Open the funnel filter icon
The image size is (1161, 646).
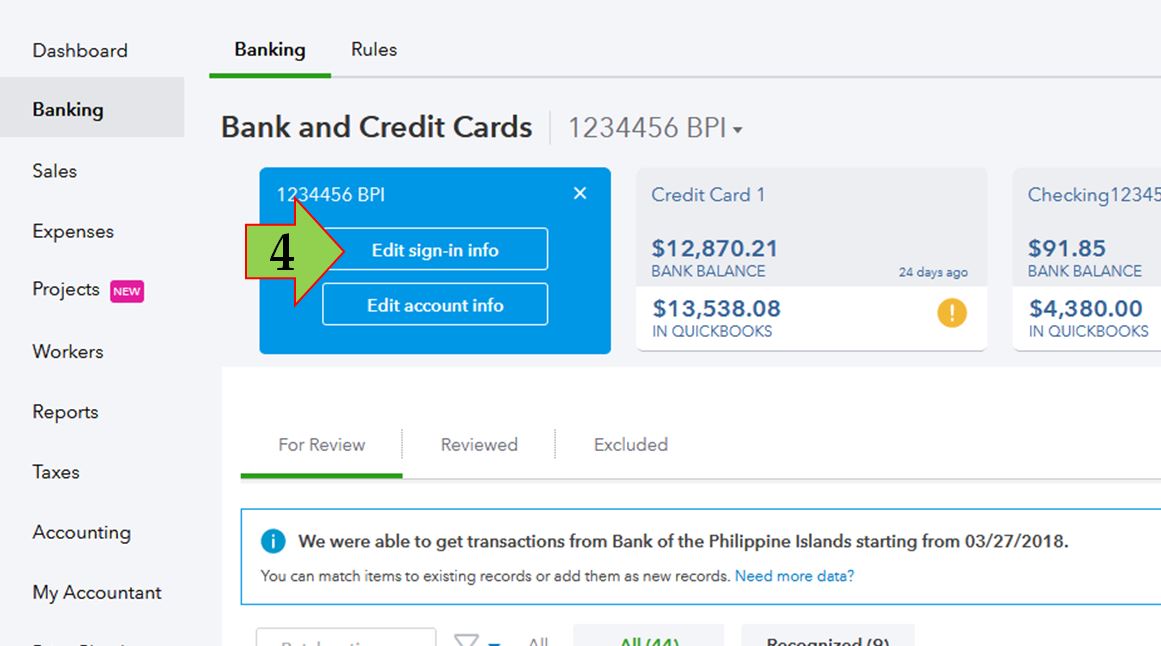(467, 640)
